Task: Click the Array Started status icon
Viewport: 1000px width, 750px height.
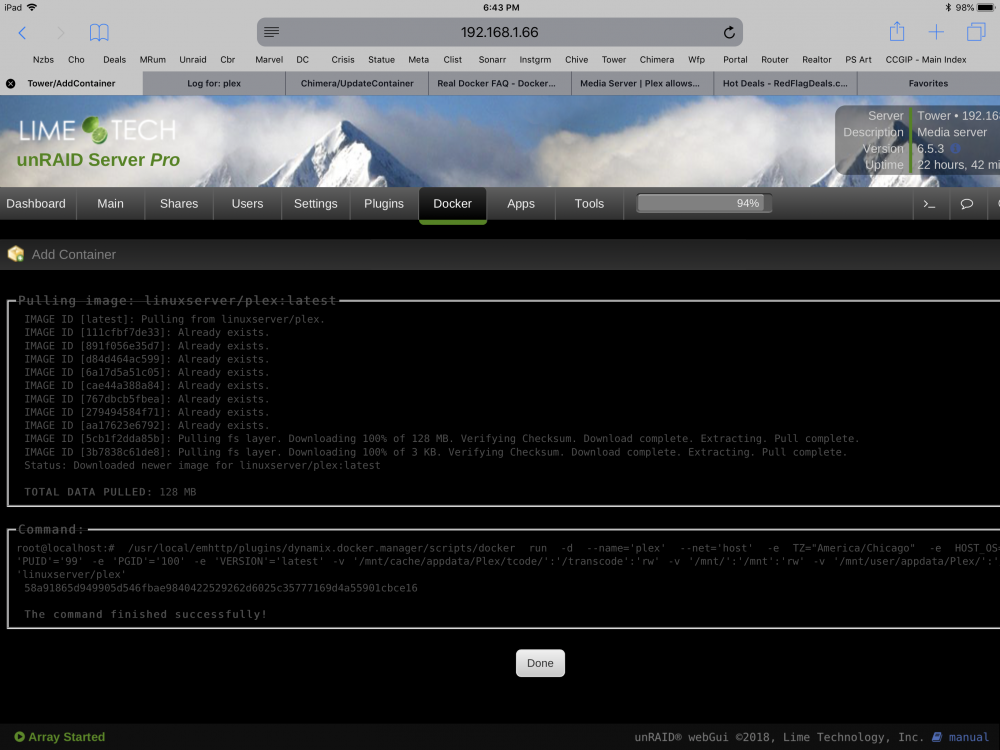Action: (x=19, y=737)
